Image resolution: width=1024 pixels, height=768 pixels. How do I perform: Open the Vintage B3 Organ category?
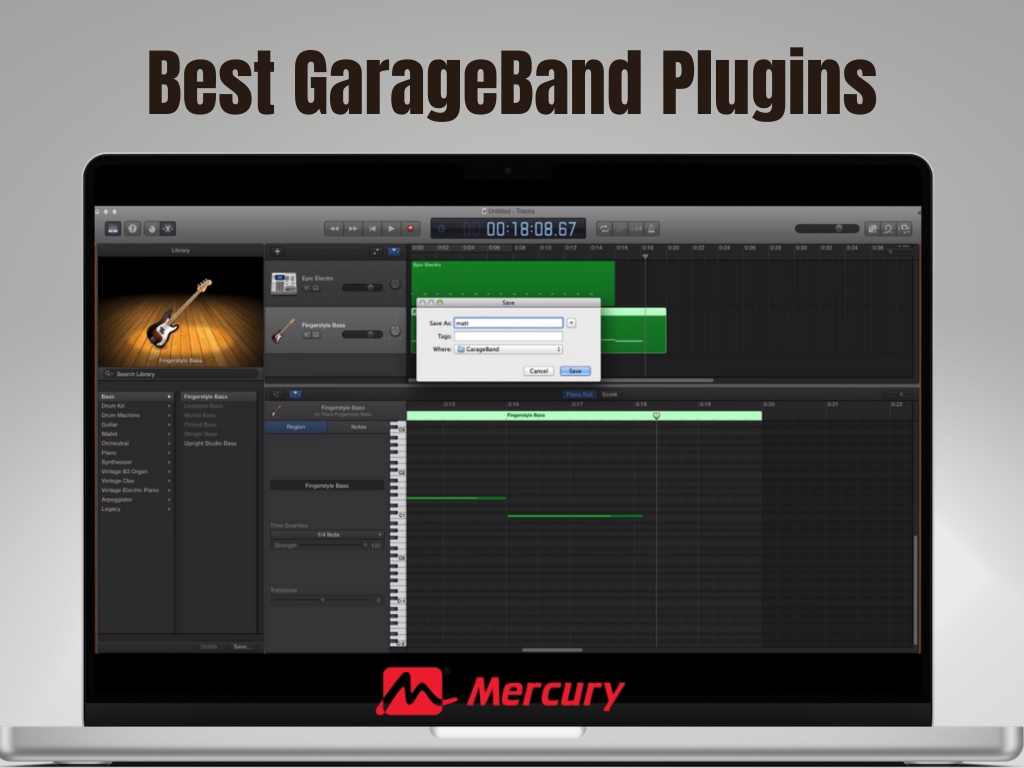(x=136, y=472)
